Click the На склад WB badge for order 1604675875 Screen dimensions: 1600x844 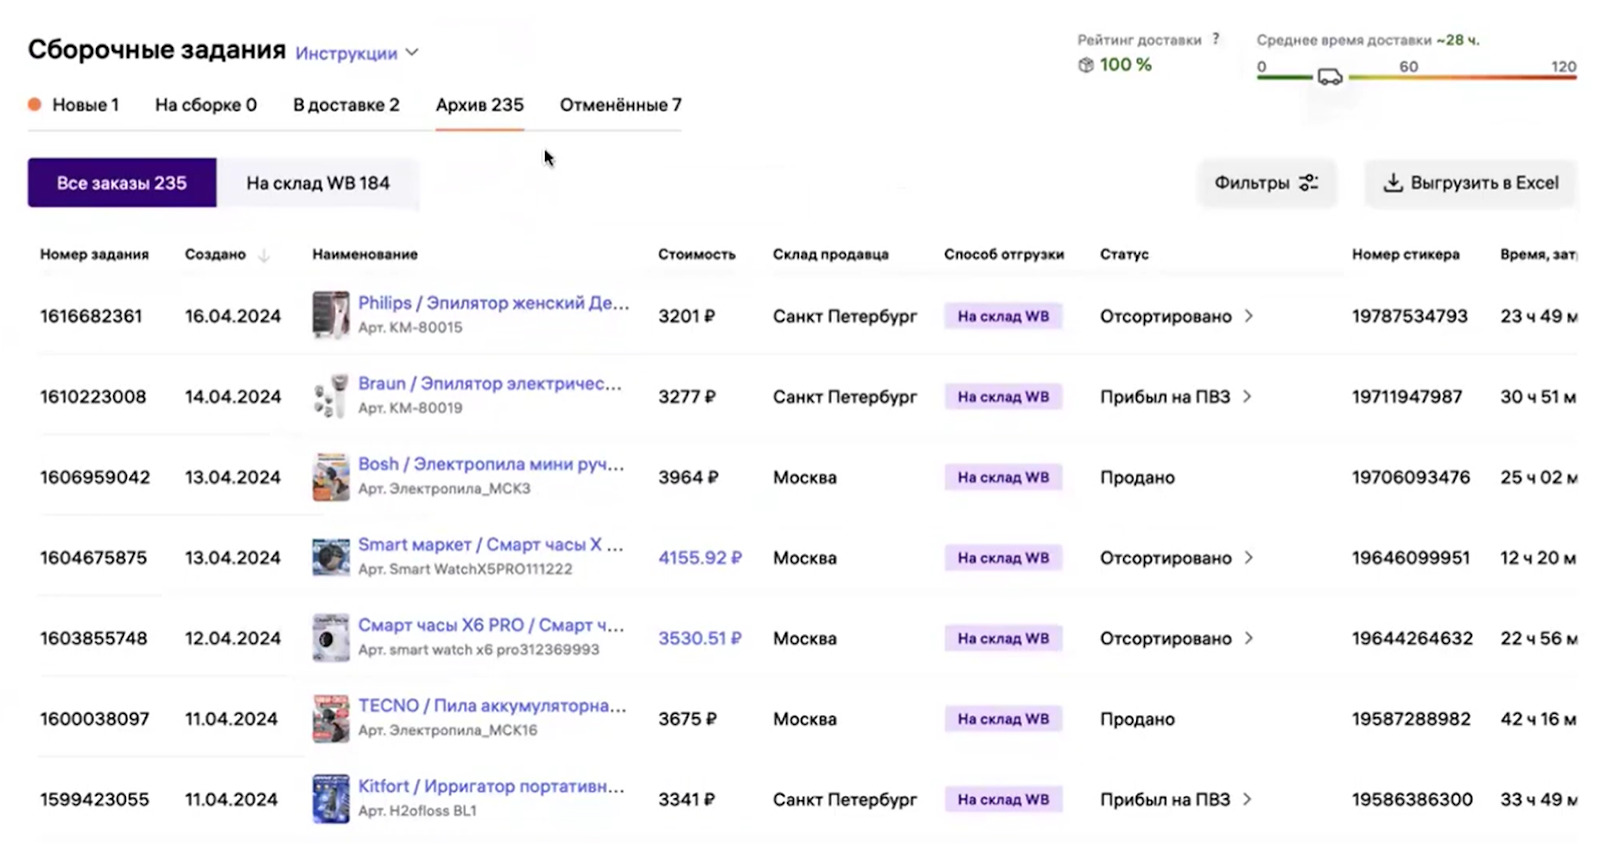point(1003,558)
